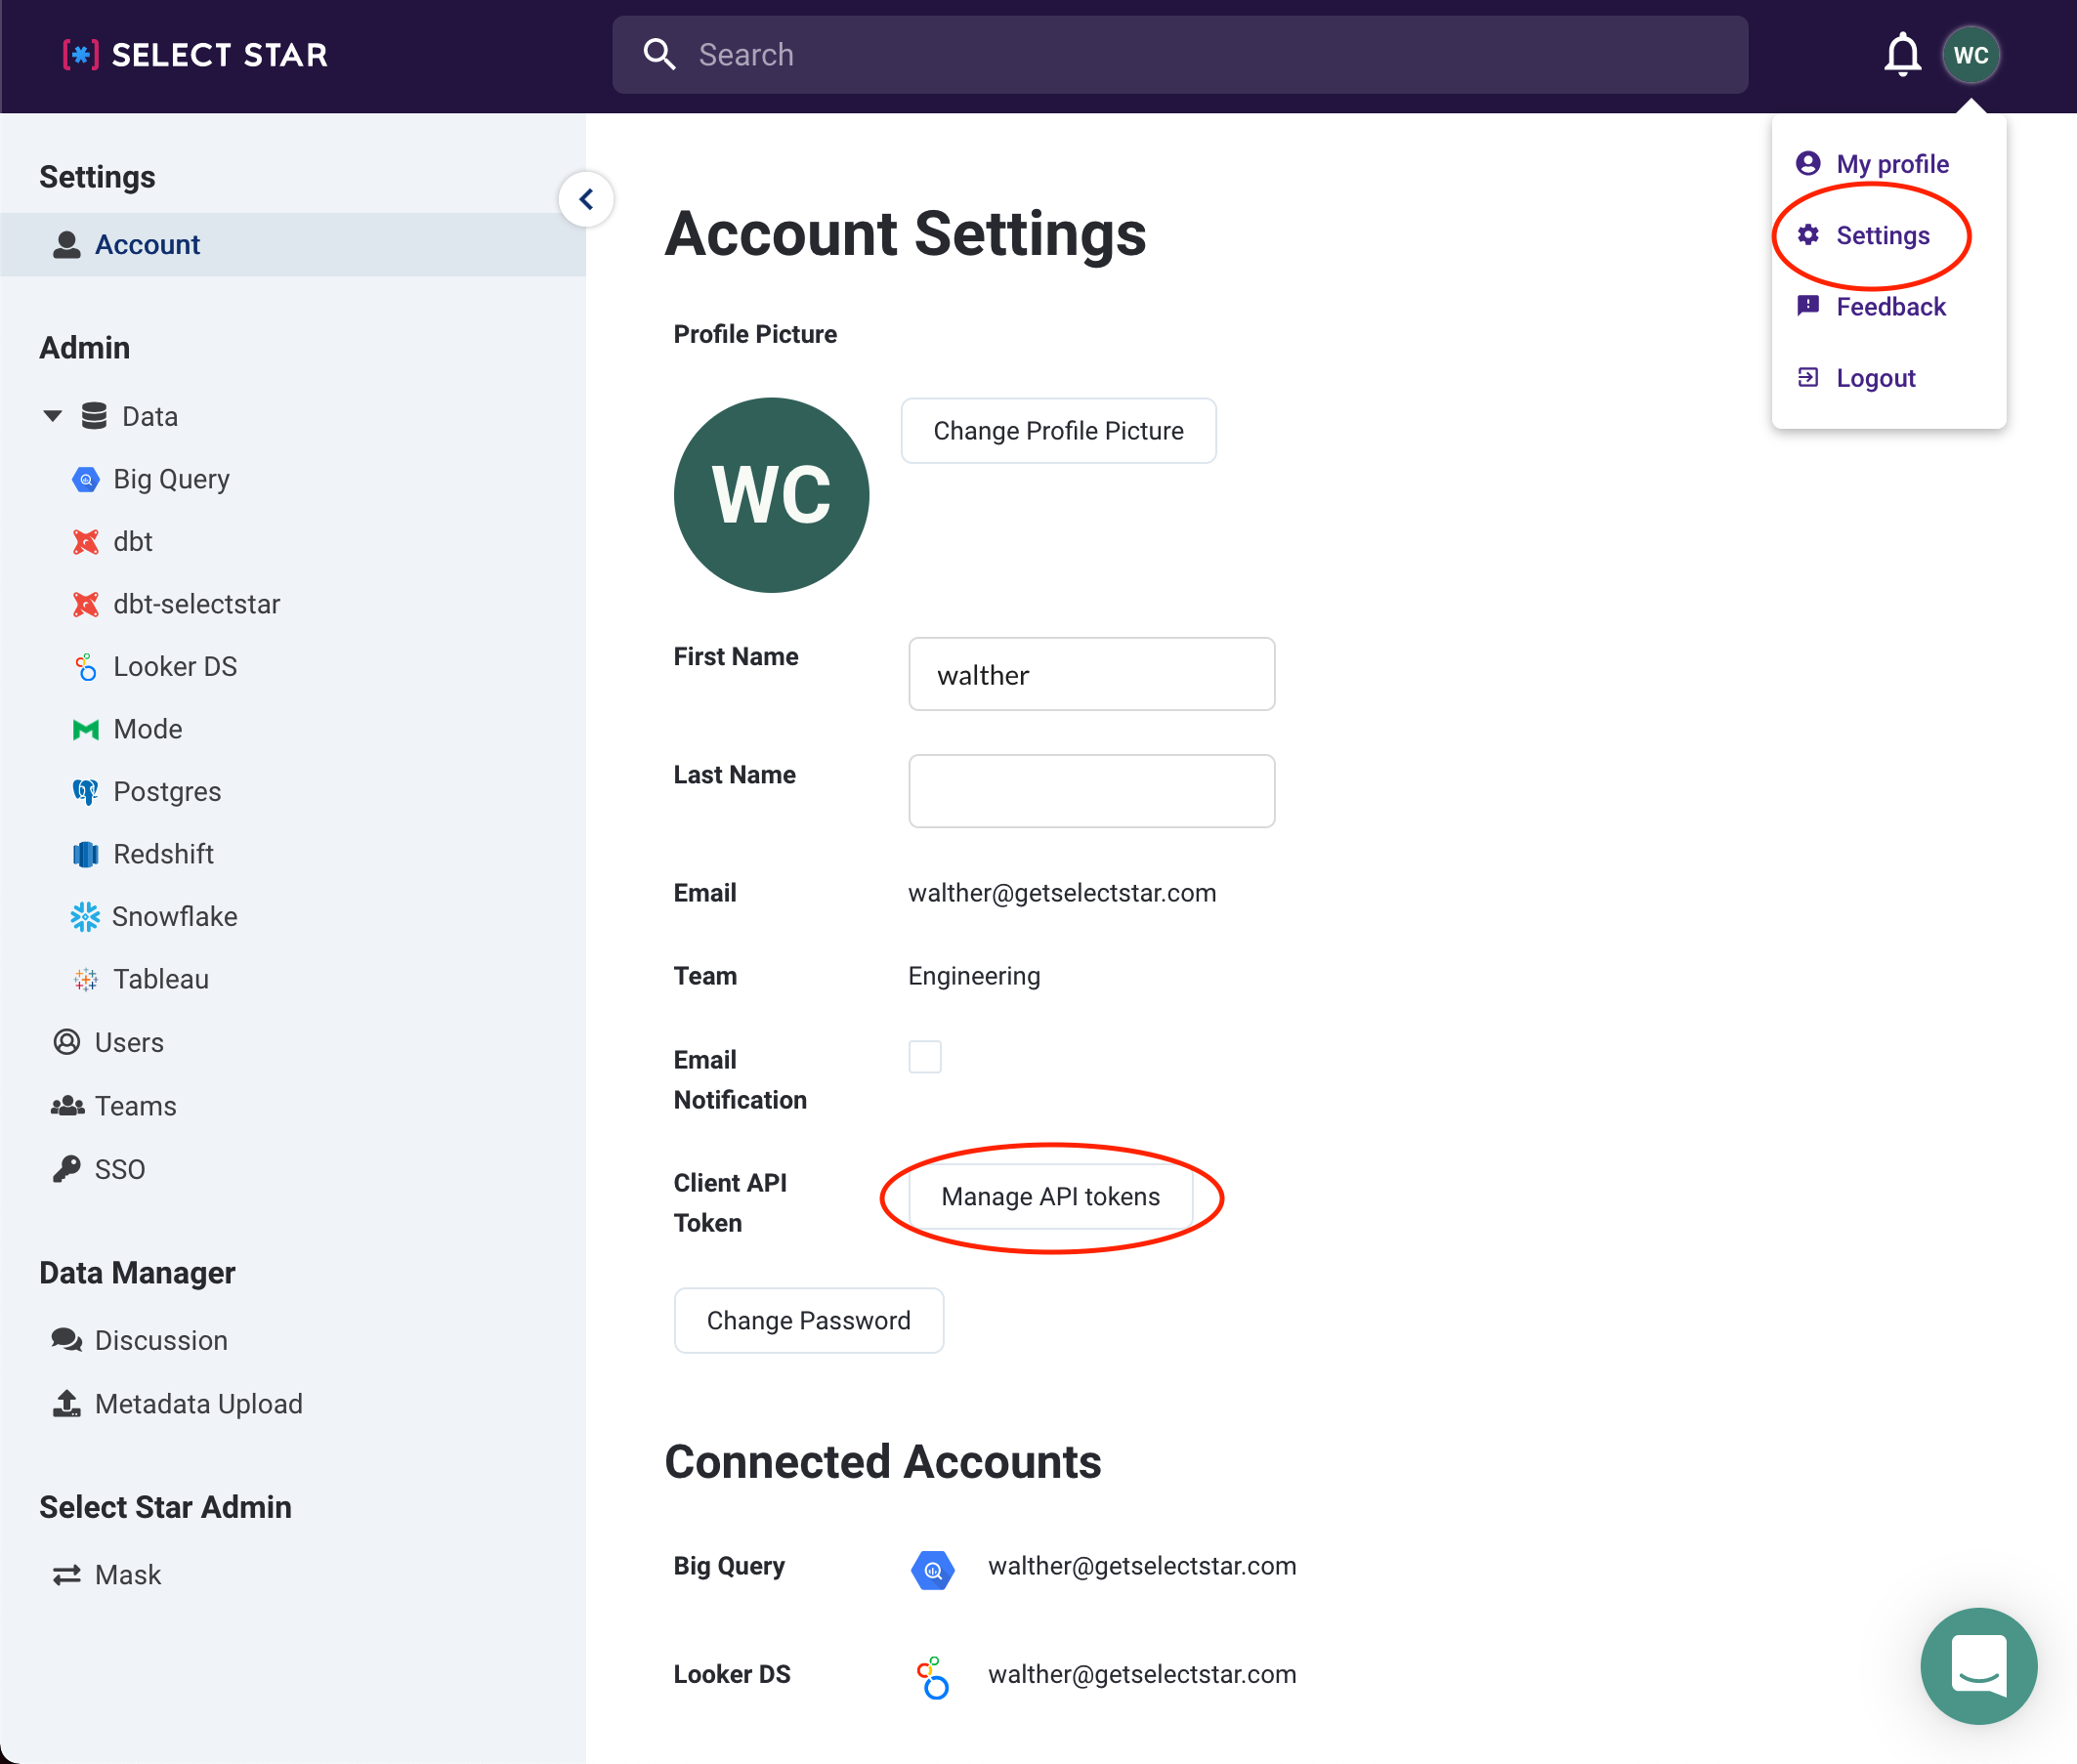
Task: Open SSO settings
Action: coord(120,1169)
